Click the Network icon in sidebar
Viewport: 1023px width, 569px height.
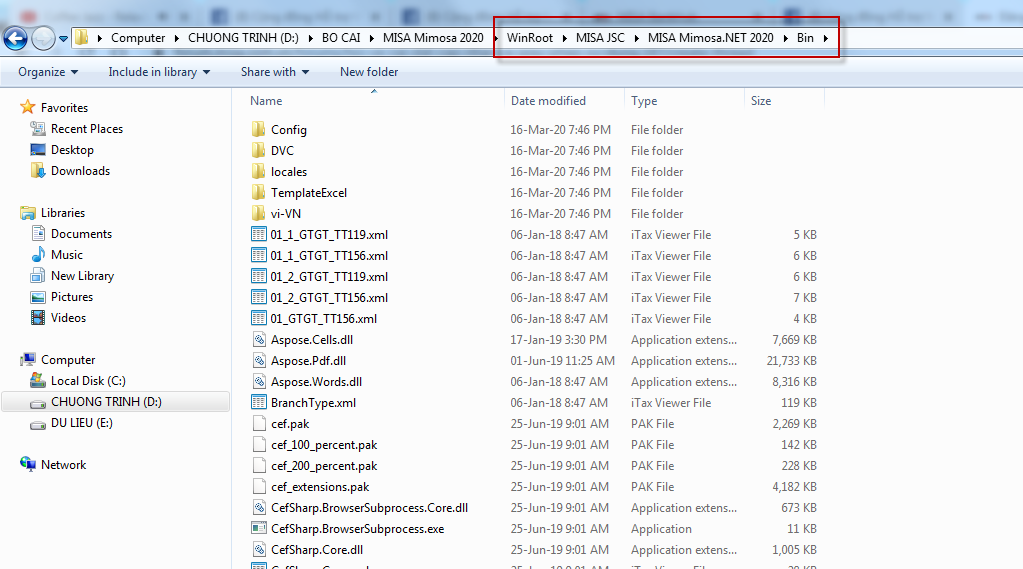27,464
